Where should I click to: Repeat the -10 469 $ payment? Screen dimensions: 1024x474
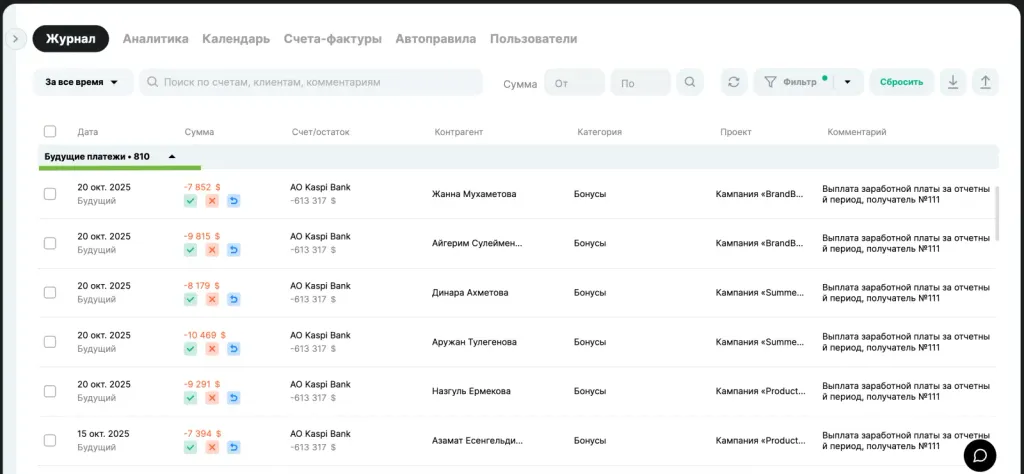point(234,349)
